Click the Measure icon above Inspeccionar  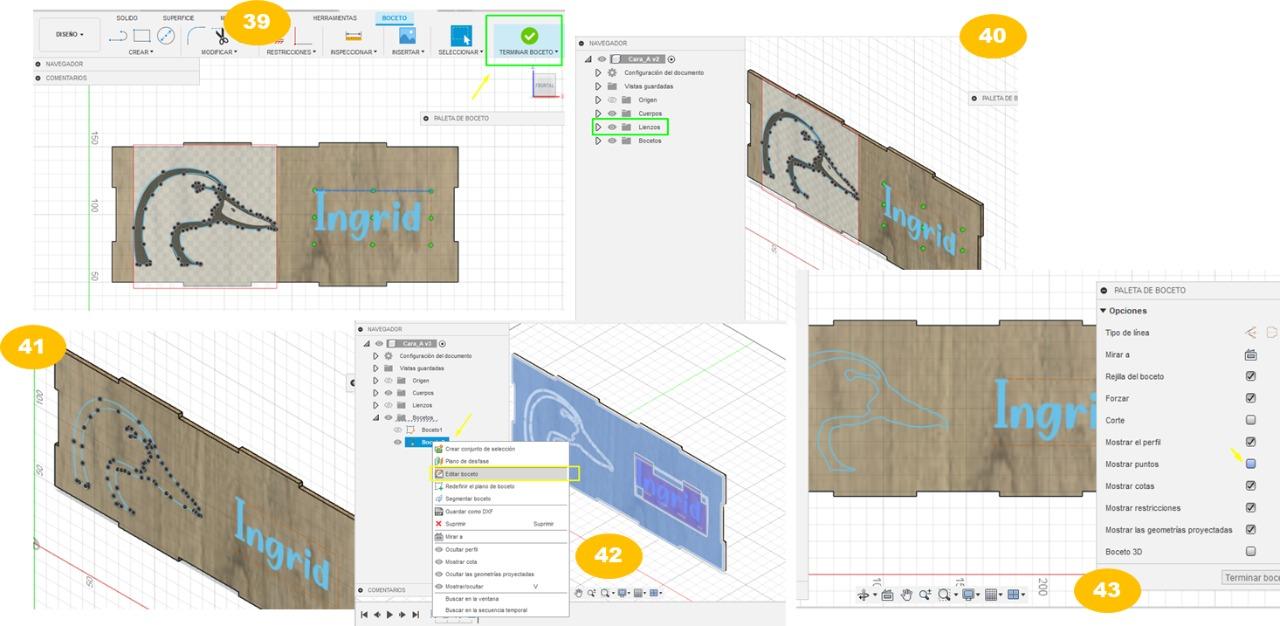353,36
